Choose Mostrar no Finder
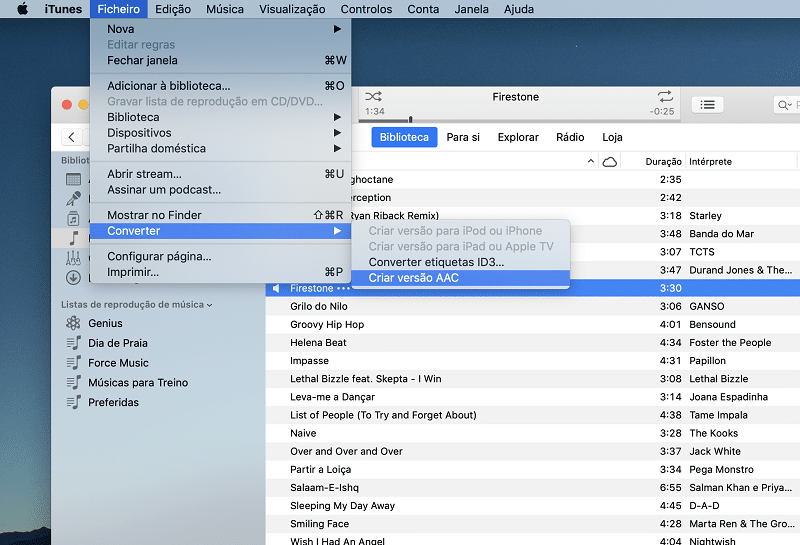The height and width of the screenshot is (545, 800). pyautogui.click(x=220, y=215)
